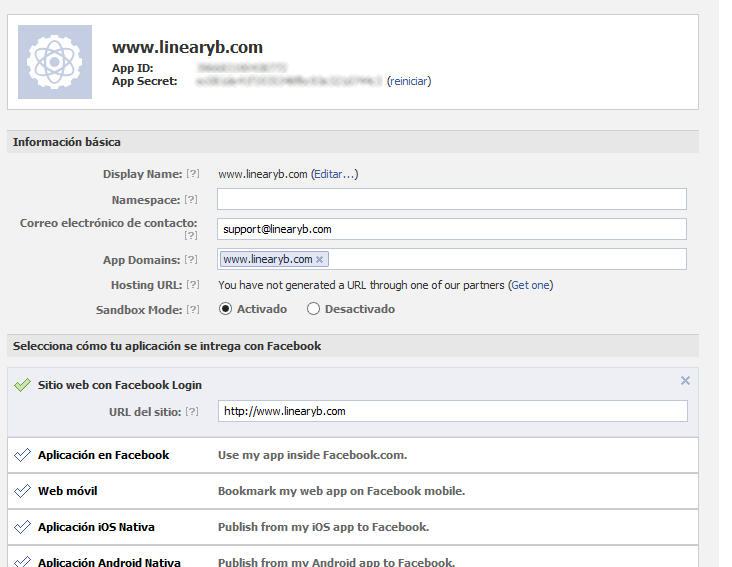Click the Namespace input field
Screen dimensions: 732x567
point(451,199)
